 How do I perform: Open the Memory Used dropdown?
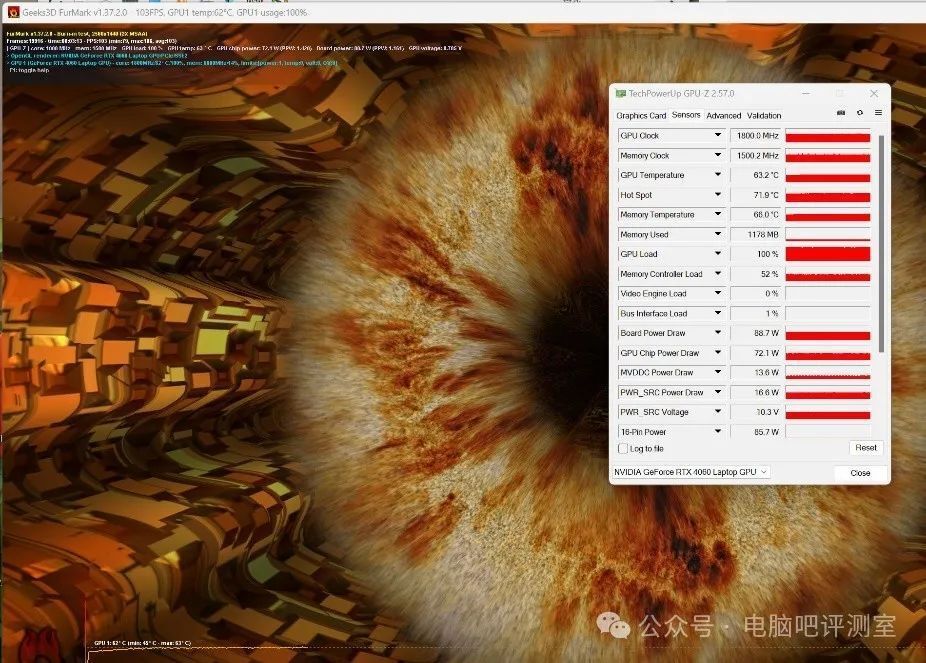coord(718,234)
